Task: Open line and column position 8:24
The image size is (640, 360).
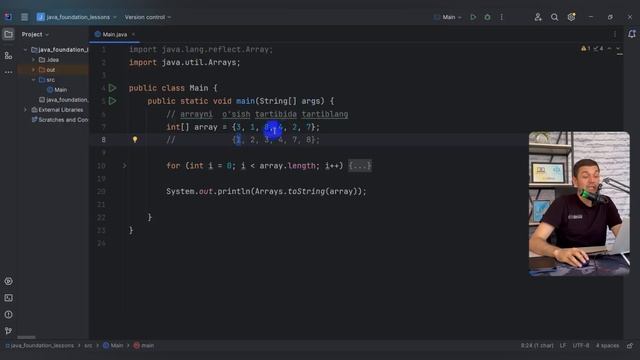Action: [x=537, y=345]
